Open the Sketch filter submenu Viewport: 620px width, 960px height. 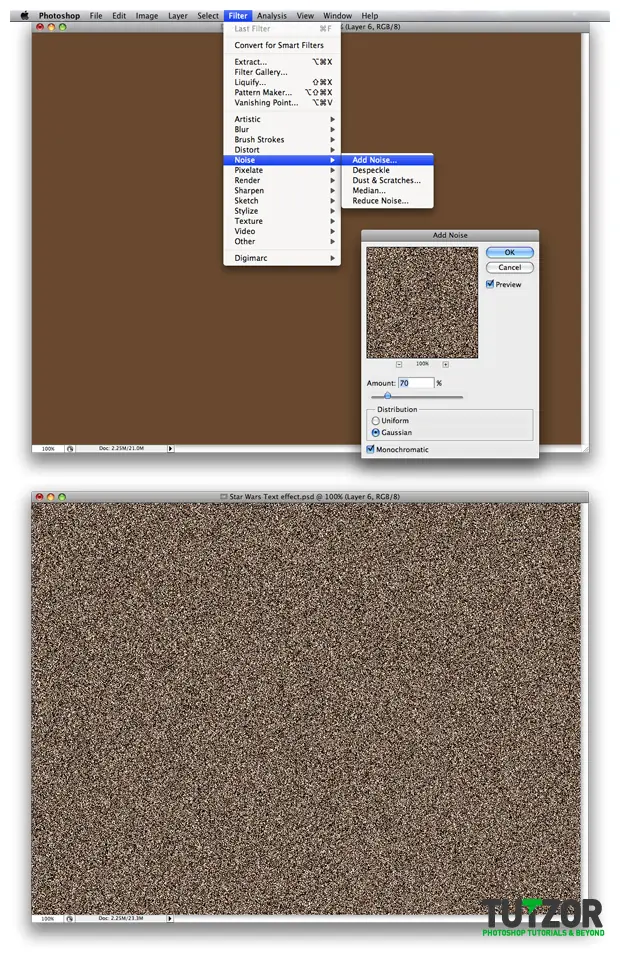(x=282, y=201)
